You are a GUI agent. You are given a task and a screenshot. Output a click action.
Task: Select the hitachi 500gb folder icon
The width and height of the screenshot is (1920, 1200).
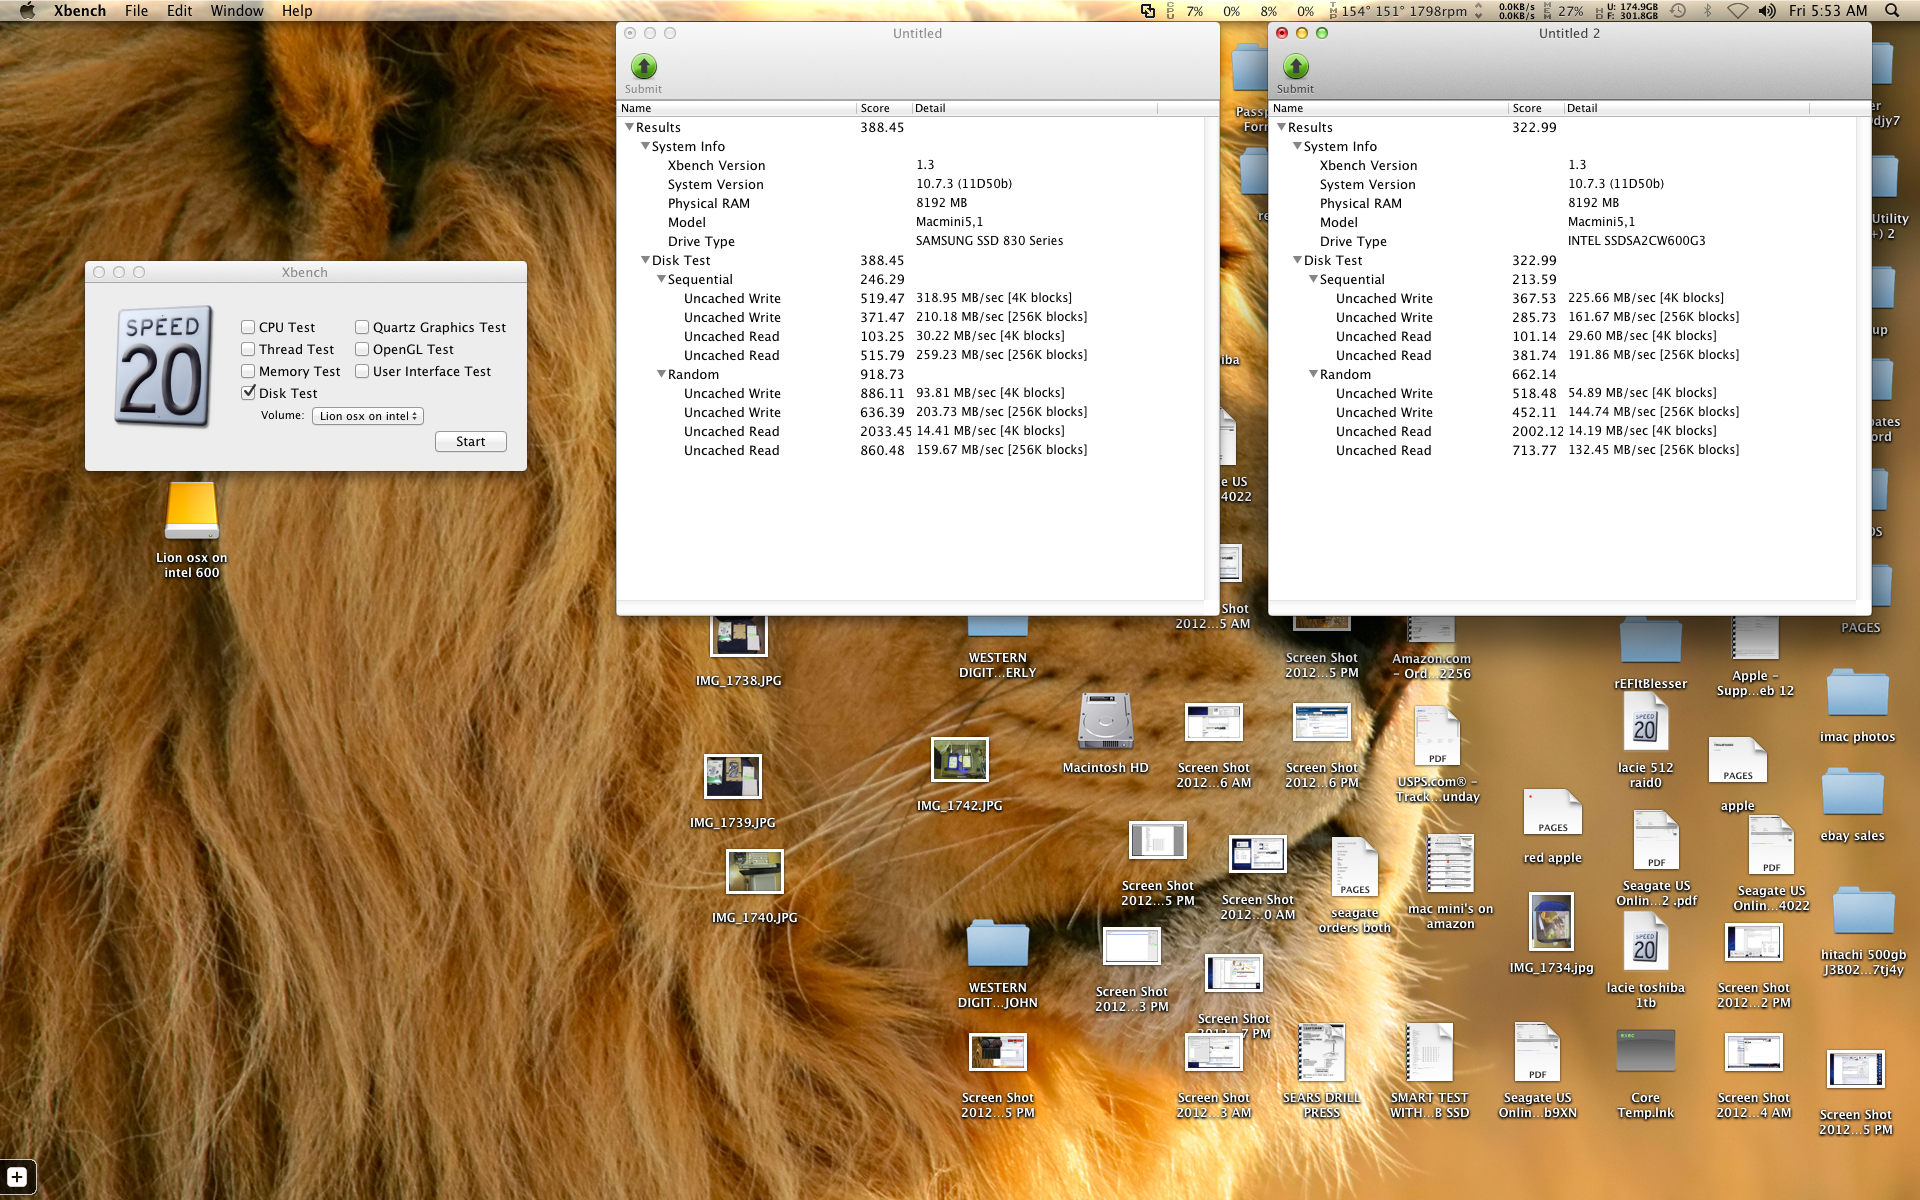pos(1863,911)
